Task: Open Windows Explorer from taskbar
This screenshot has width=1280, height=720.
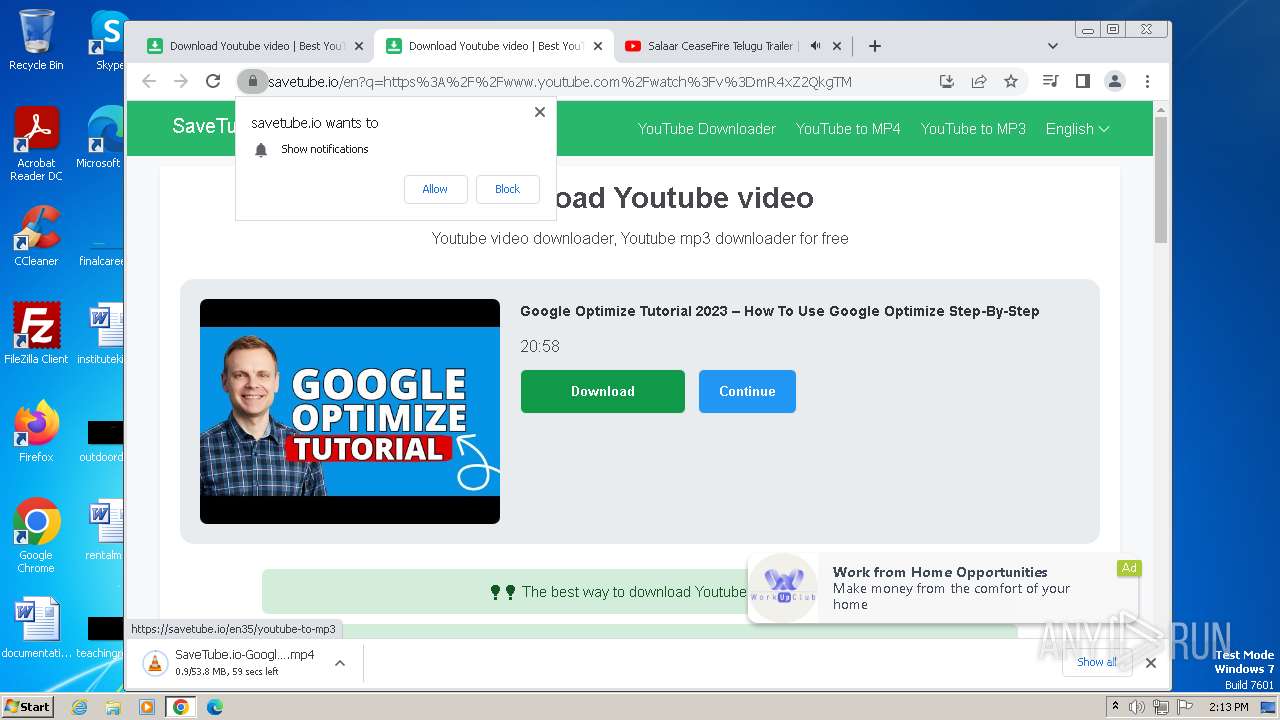Action: (x=113, y=707)
